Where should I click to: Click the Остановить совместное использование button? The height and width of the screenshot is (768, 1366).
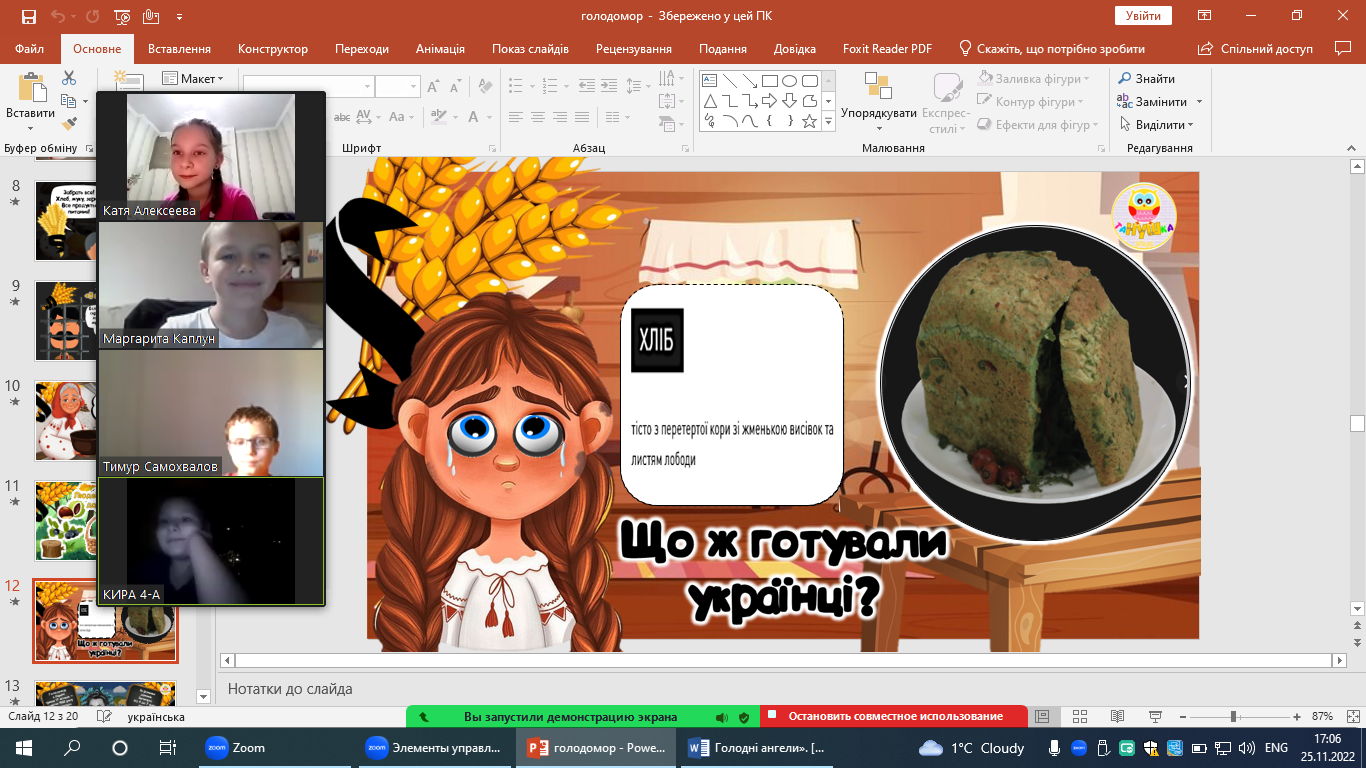pyautogui.click(x=894, y=717)
